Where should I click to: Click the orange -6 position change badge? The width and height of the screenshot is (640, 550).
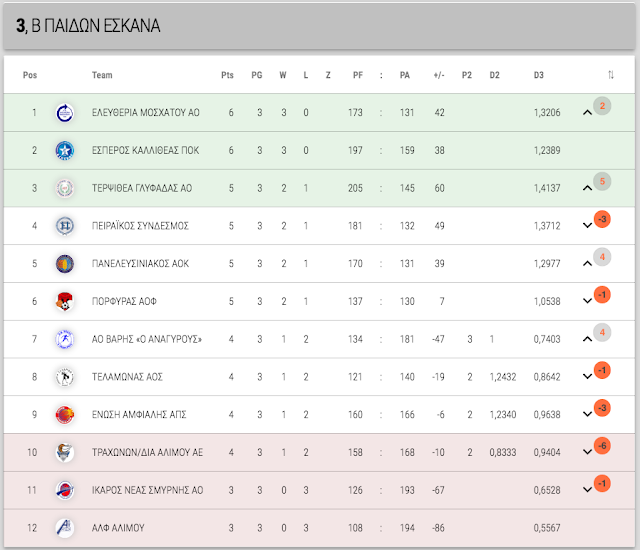pos(602,446)
